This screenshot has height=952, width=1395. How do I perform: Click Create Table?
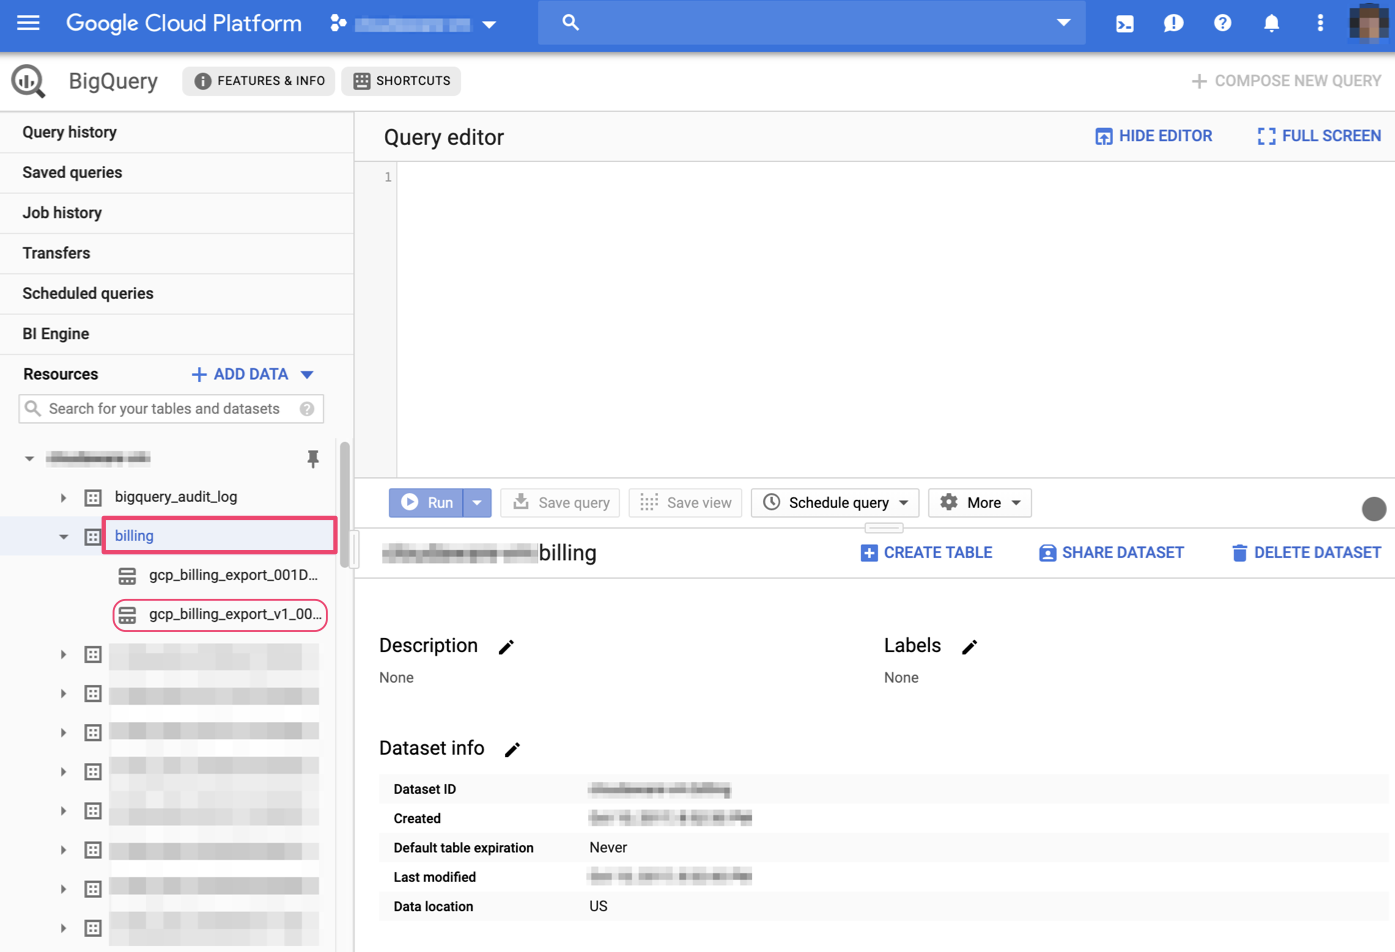(x=927, y=553)
